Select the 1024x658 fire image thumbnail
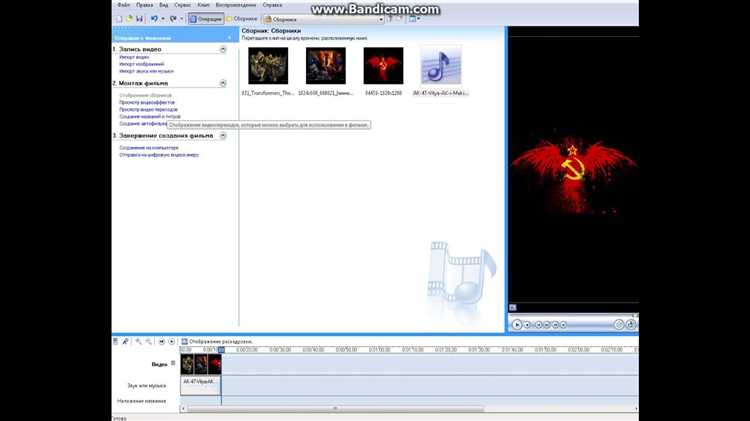The height and width of the screenshot is (421, 750). pyautogui.click(x=326, y=66)
